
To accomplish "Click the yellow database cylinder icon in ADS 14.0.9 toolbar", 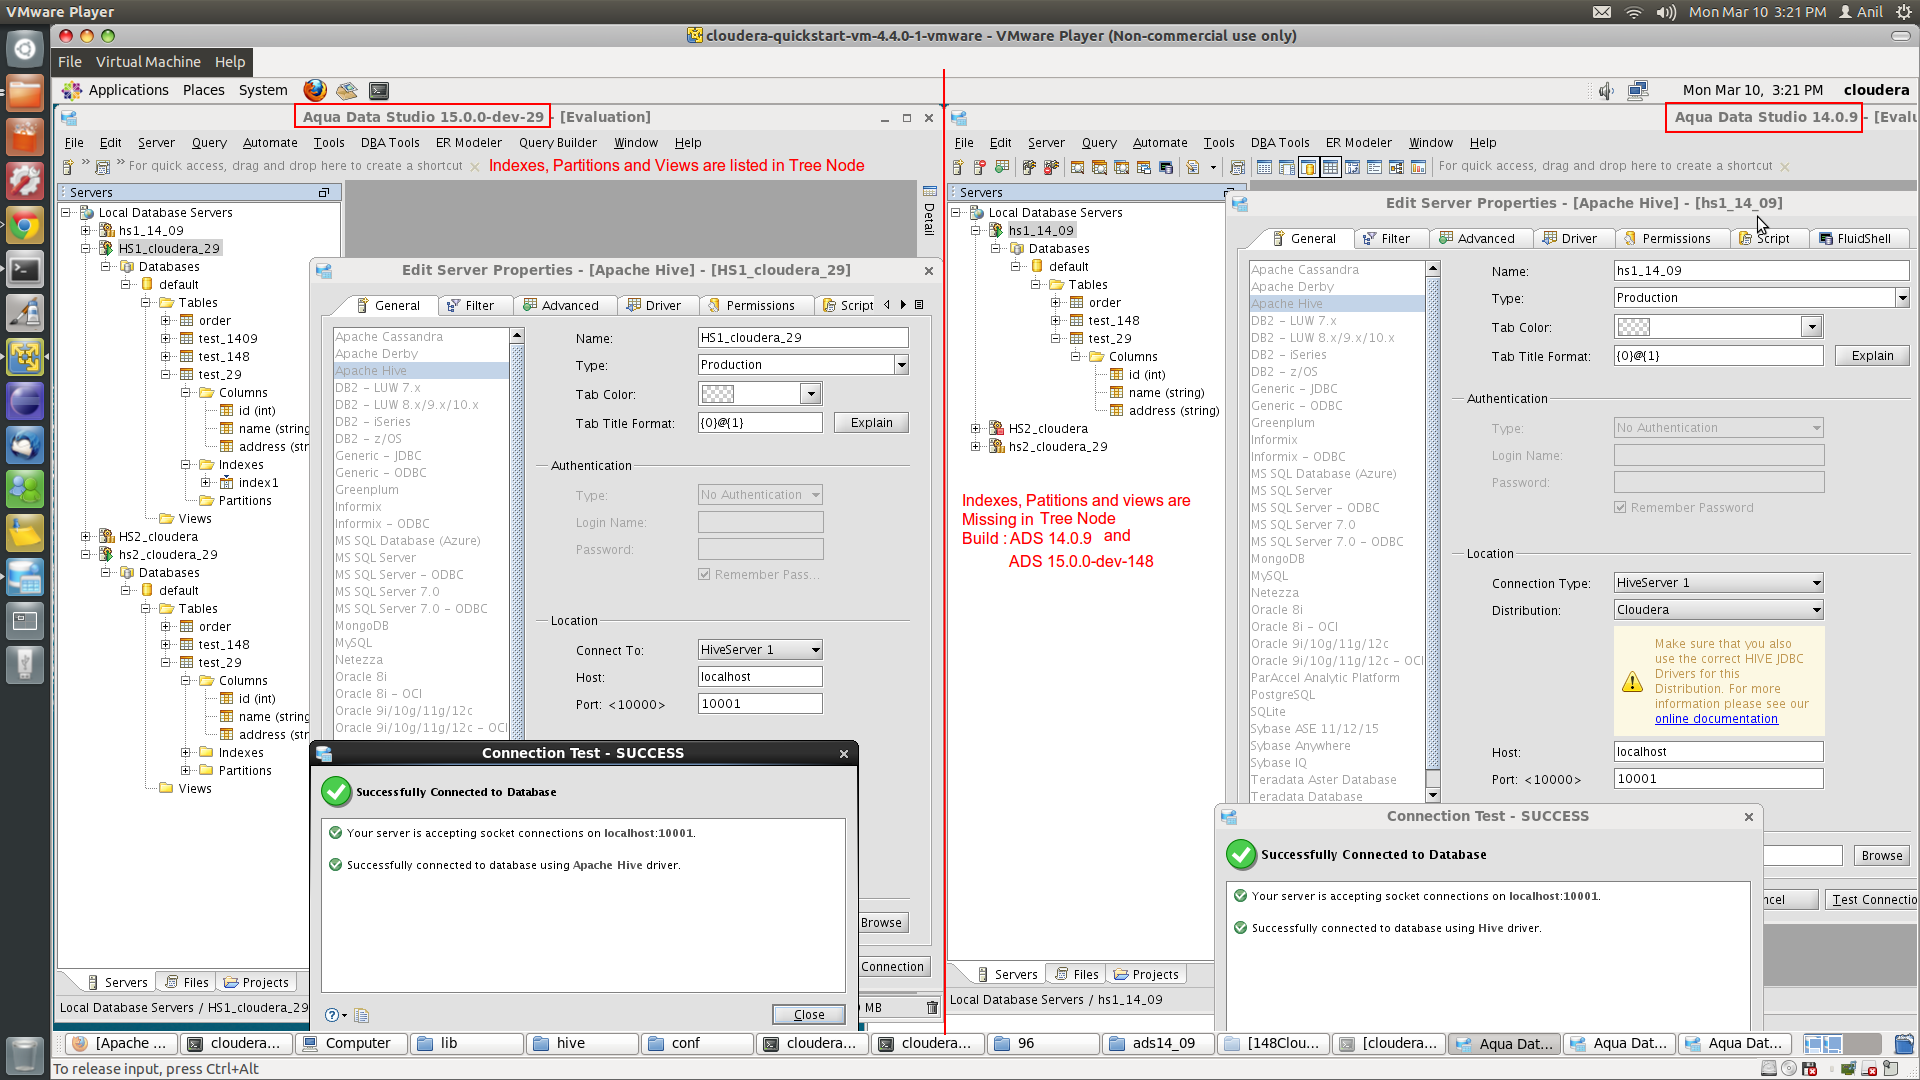I will tap(1308, 167).
